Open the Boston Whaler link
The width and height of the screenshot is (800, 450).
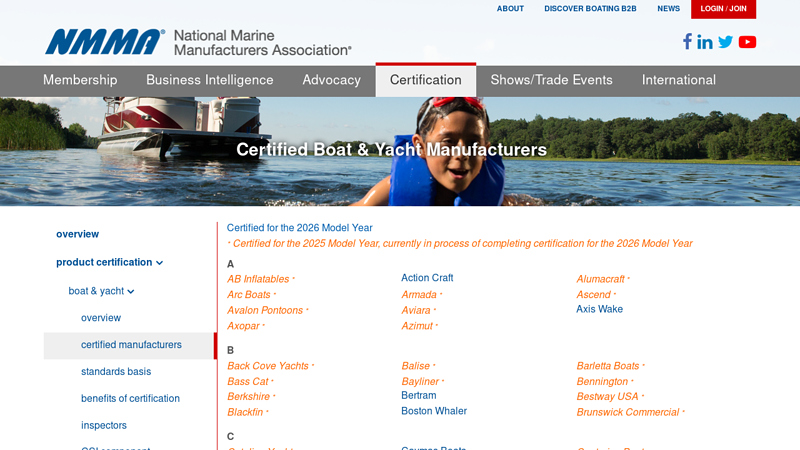pos(434,411)
